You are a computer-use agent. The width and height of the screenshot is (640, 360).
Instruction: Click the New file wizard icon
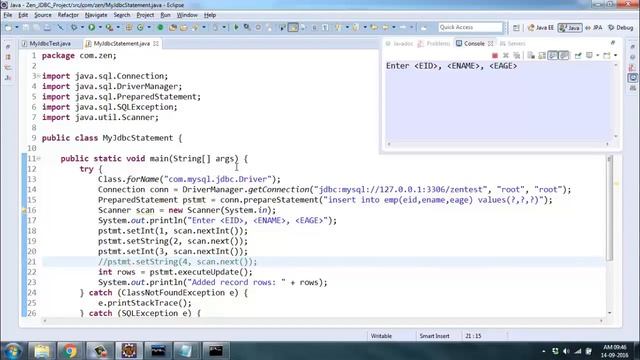click(x=8, y=27)
